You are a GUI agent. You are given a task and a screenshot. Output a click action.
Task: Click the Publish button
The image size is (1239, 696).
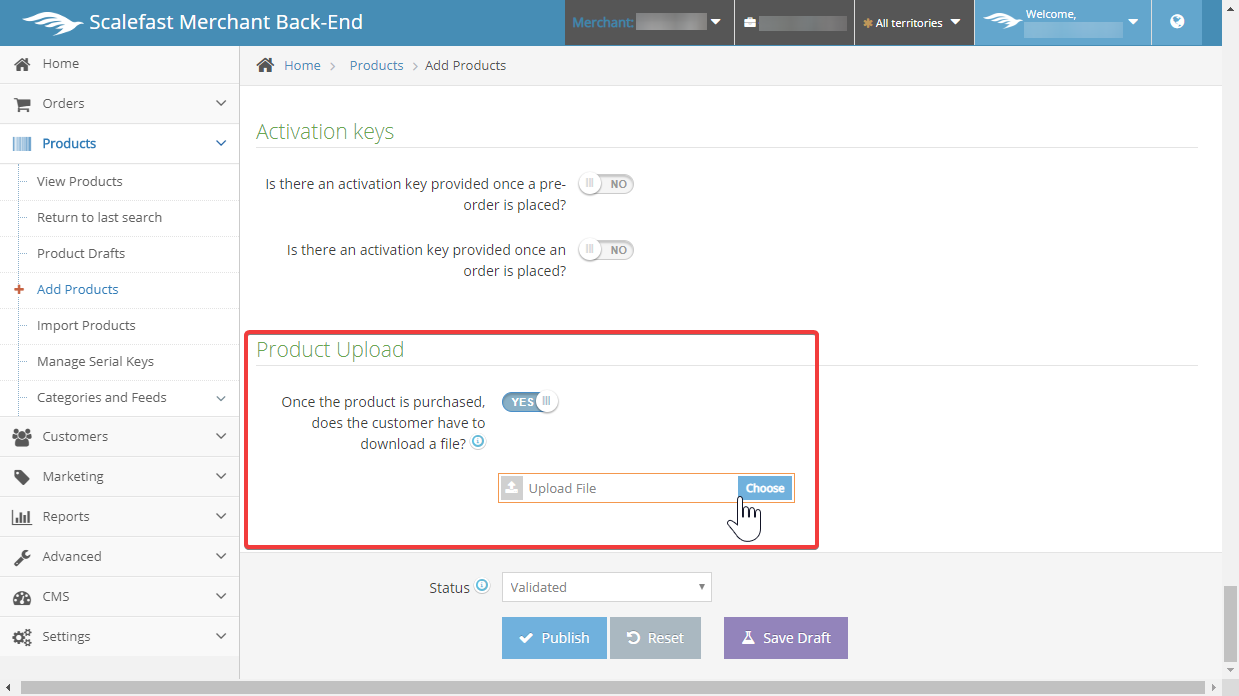(554, 638)
